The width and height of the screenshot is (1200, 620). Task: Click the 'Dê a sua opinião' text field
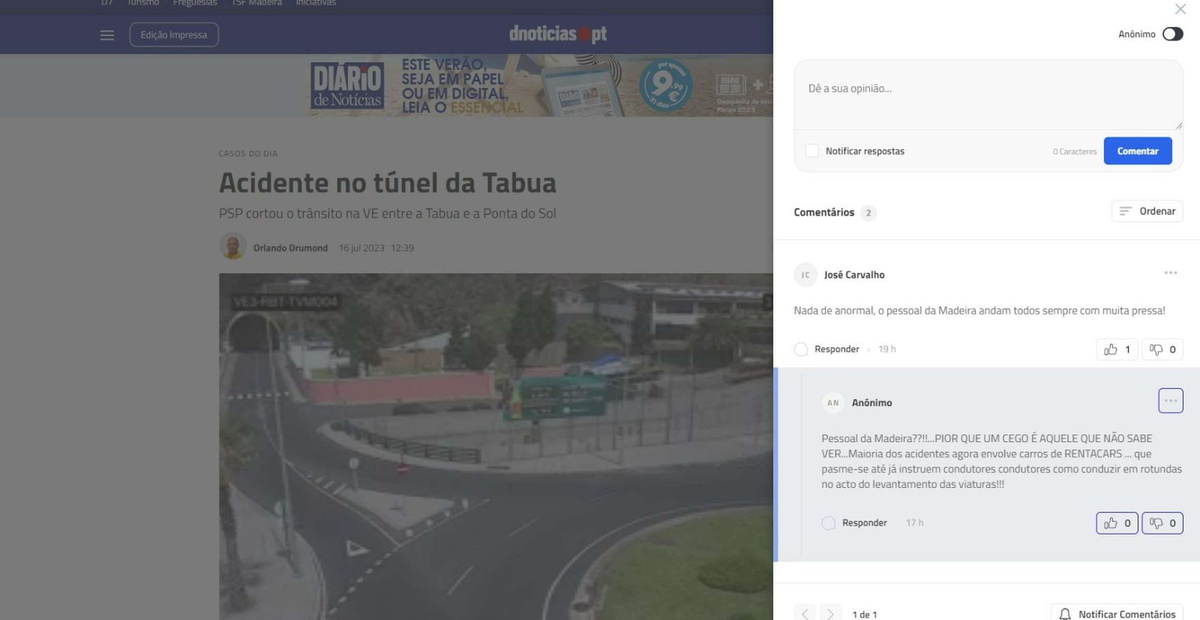click(x=988, y=90)
